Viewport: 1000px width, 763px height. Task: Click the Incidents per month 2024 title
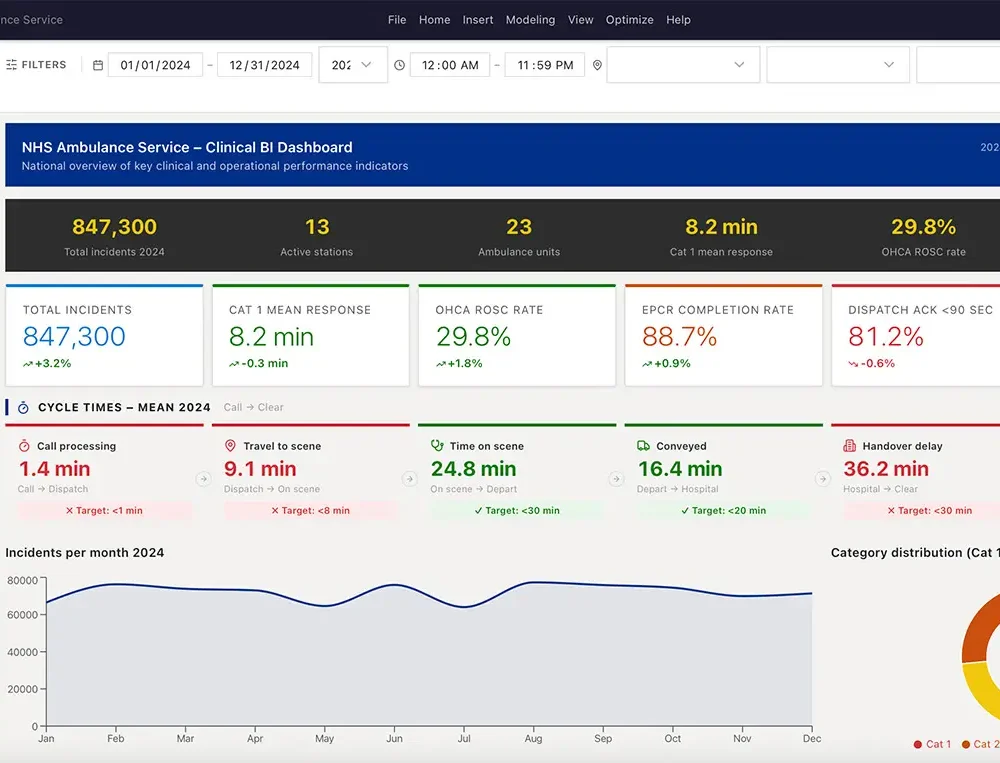pos(85,553)
